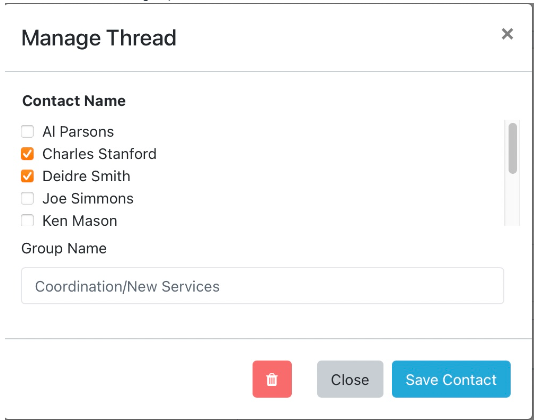Enable the Joe Simmons checkbox

[x=27, y=198]
